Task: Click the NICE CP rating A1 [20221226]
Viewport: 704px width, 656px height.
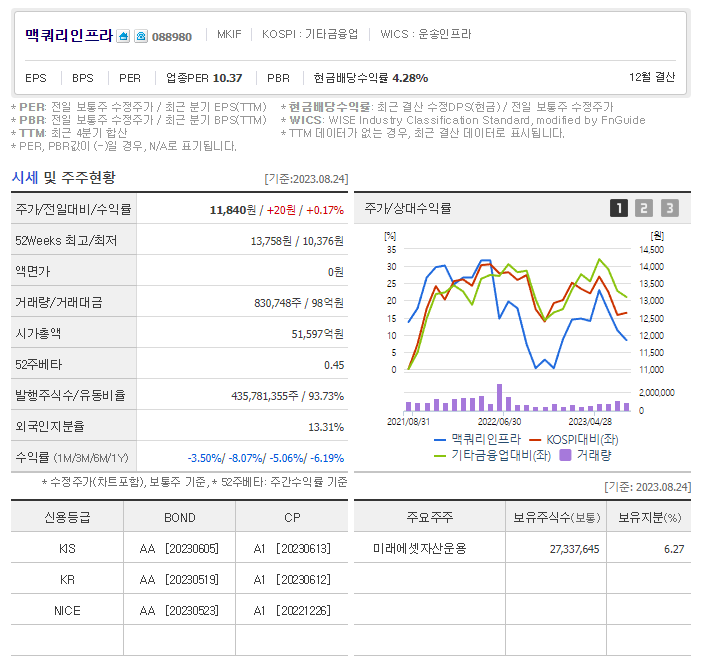Action: point(292,611)
